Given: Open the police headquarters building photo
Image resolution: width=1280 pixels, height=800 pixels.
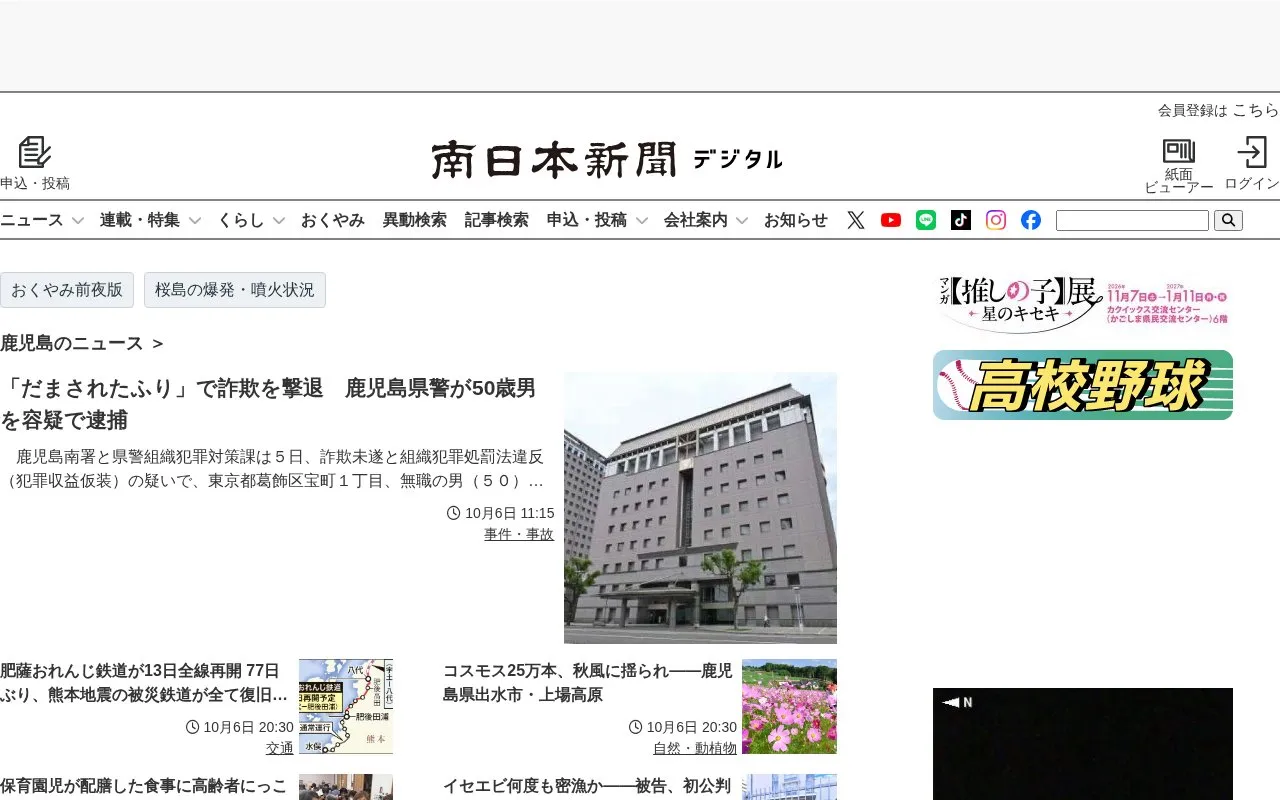Looking at the screenshot, I should tap(700, 508).
